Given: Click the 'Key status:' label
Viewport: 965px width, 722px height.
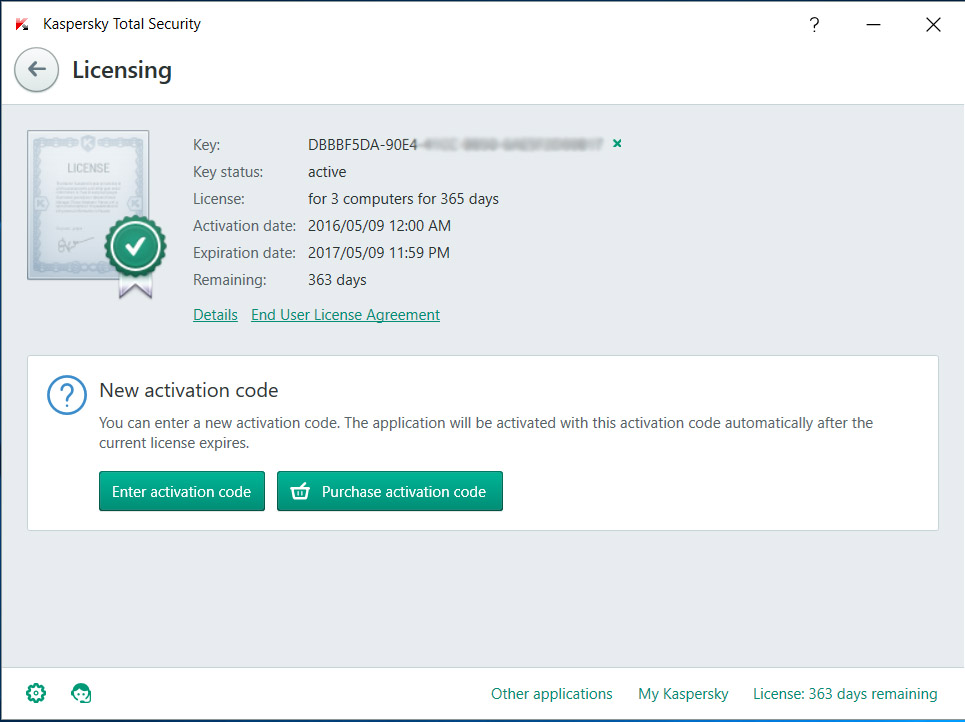Looking at the screenshot, I should (228, 172).
